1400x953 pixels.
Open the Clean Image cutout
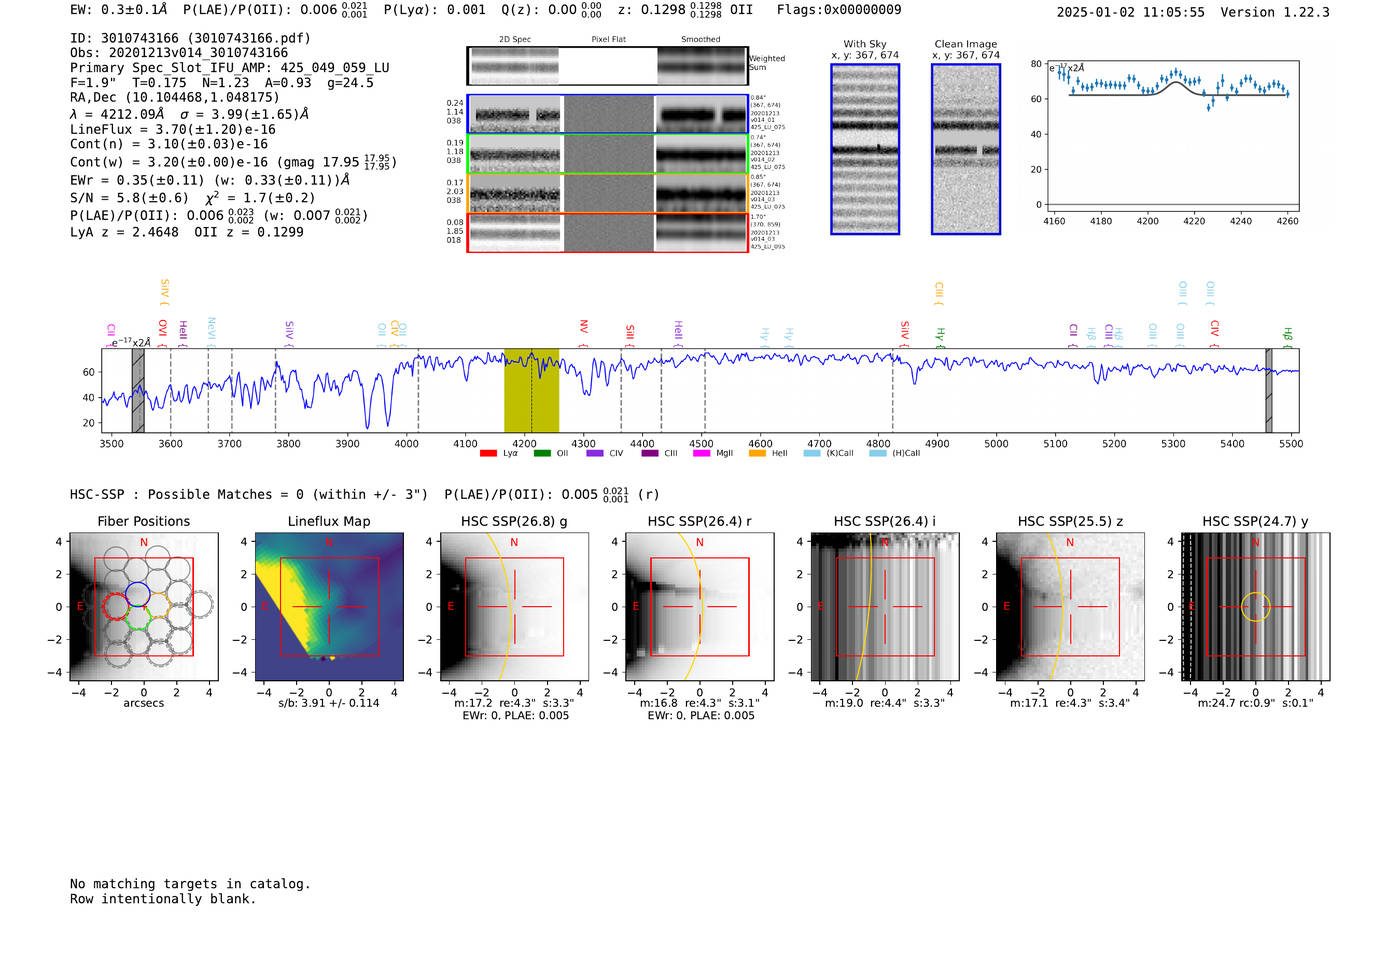click(966, 149)
